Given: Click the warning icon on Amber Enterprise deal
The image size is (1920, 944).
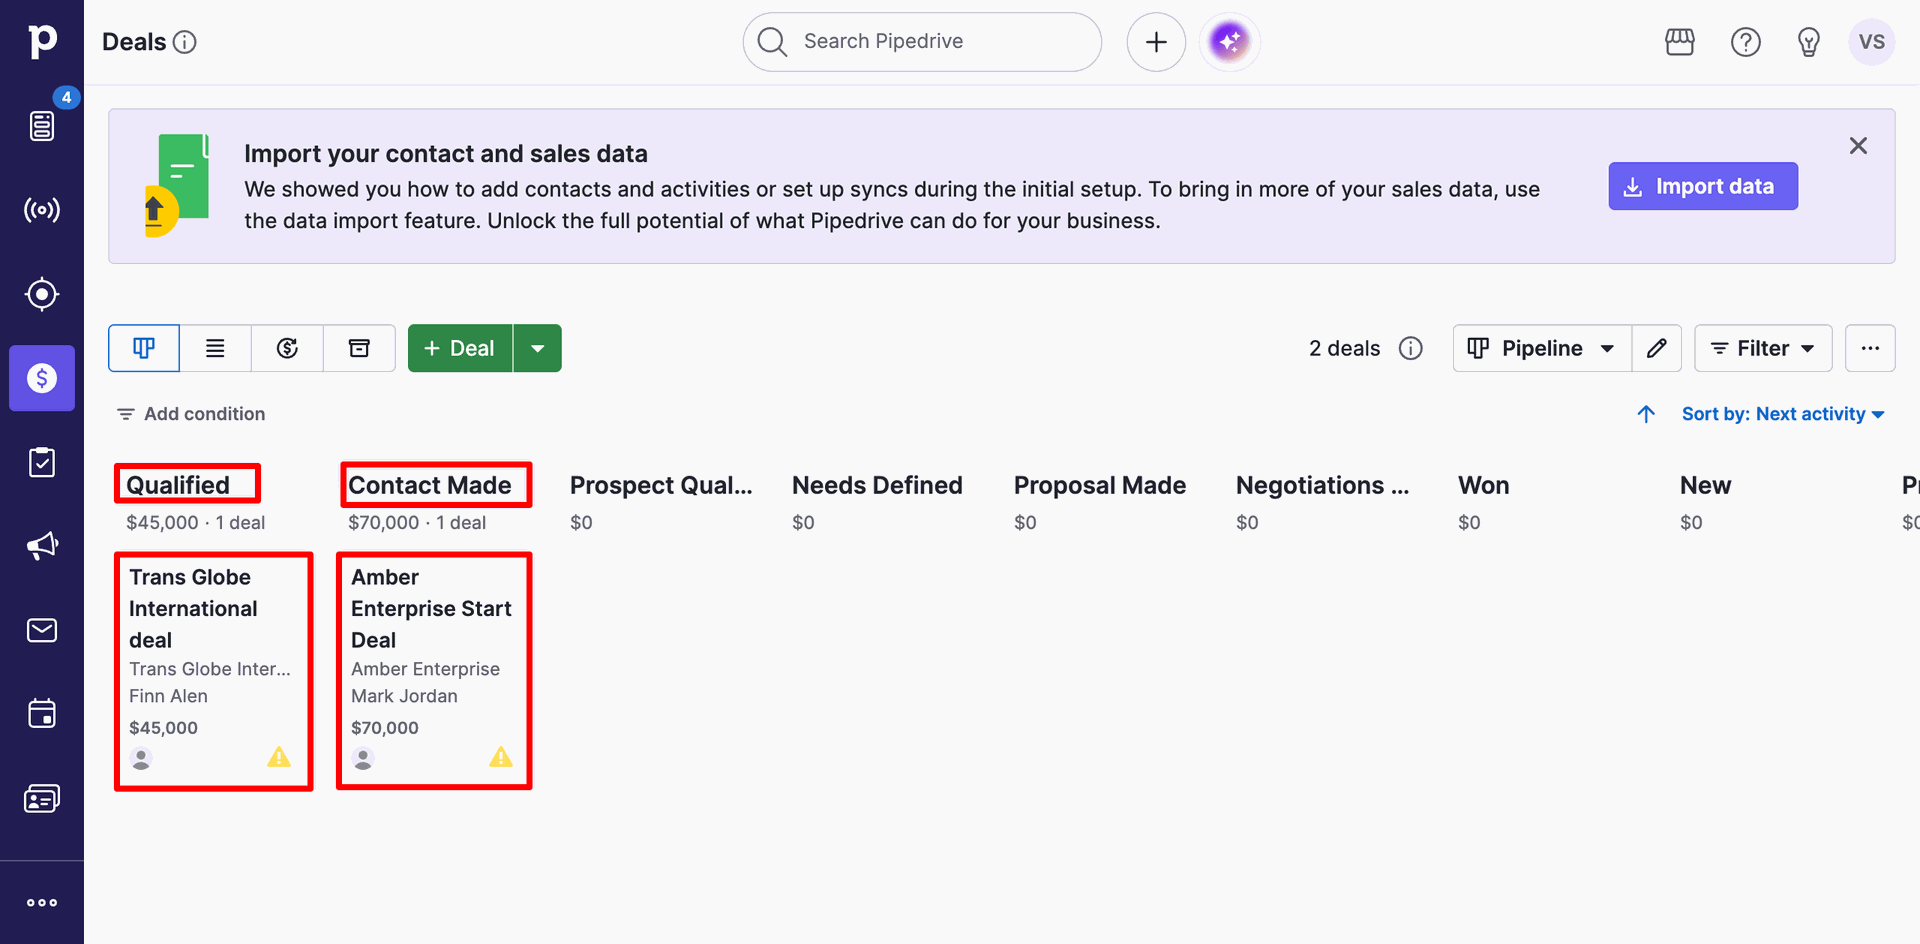Looking at the screenshot, I should [501, 757].
